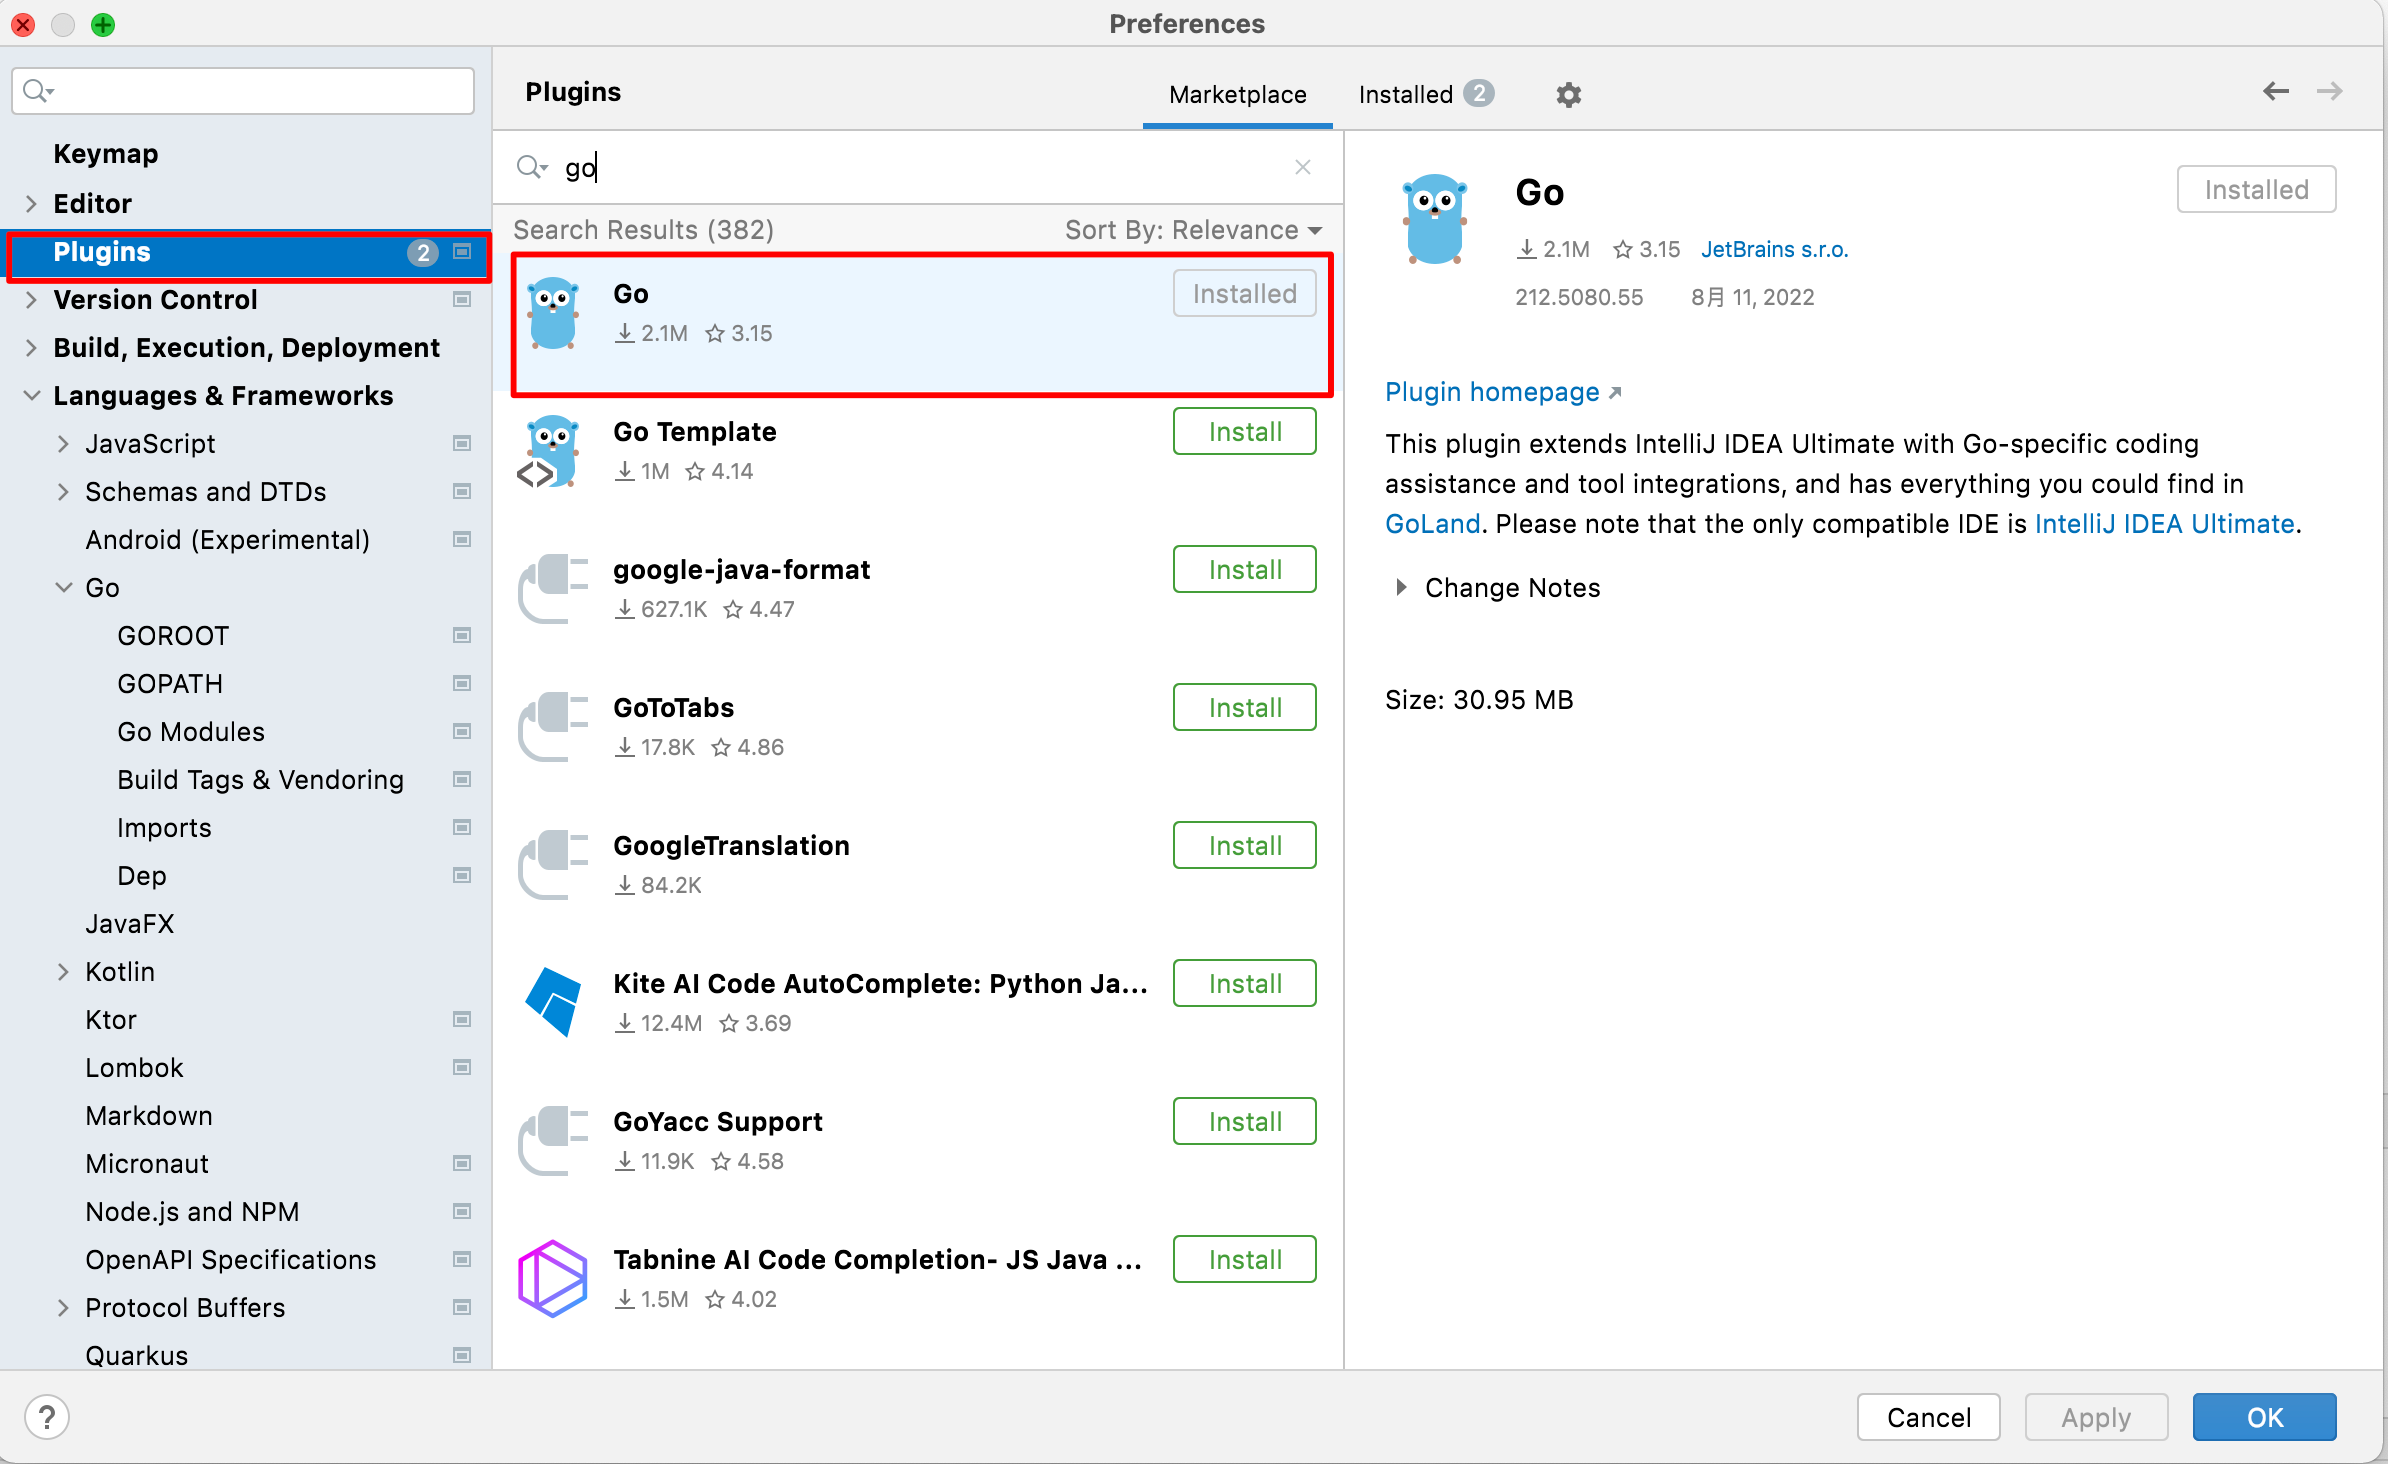Open the GoLand link in description

[x=1432, y=524]
